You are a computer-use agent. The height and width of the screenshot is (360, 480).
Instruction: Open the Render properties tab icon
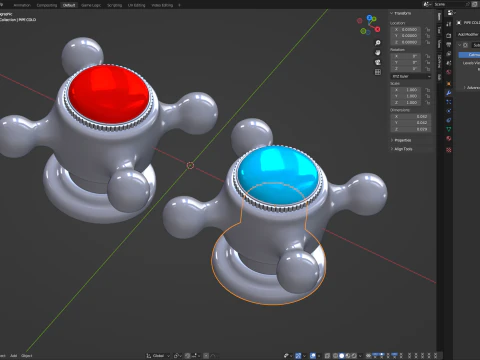(449, 35)
